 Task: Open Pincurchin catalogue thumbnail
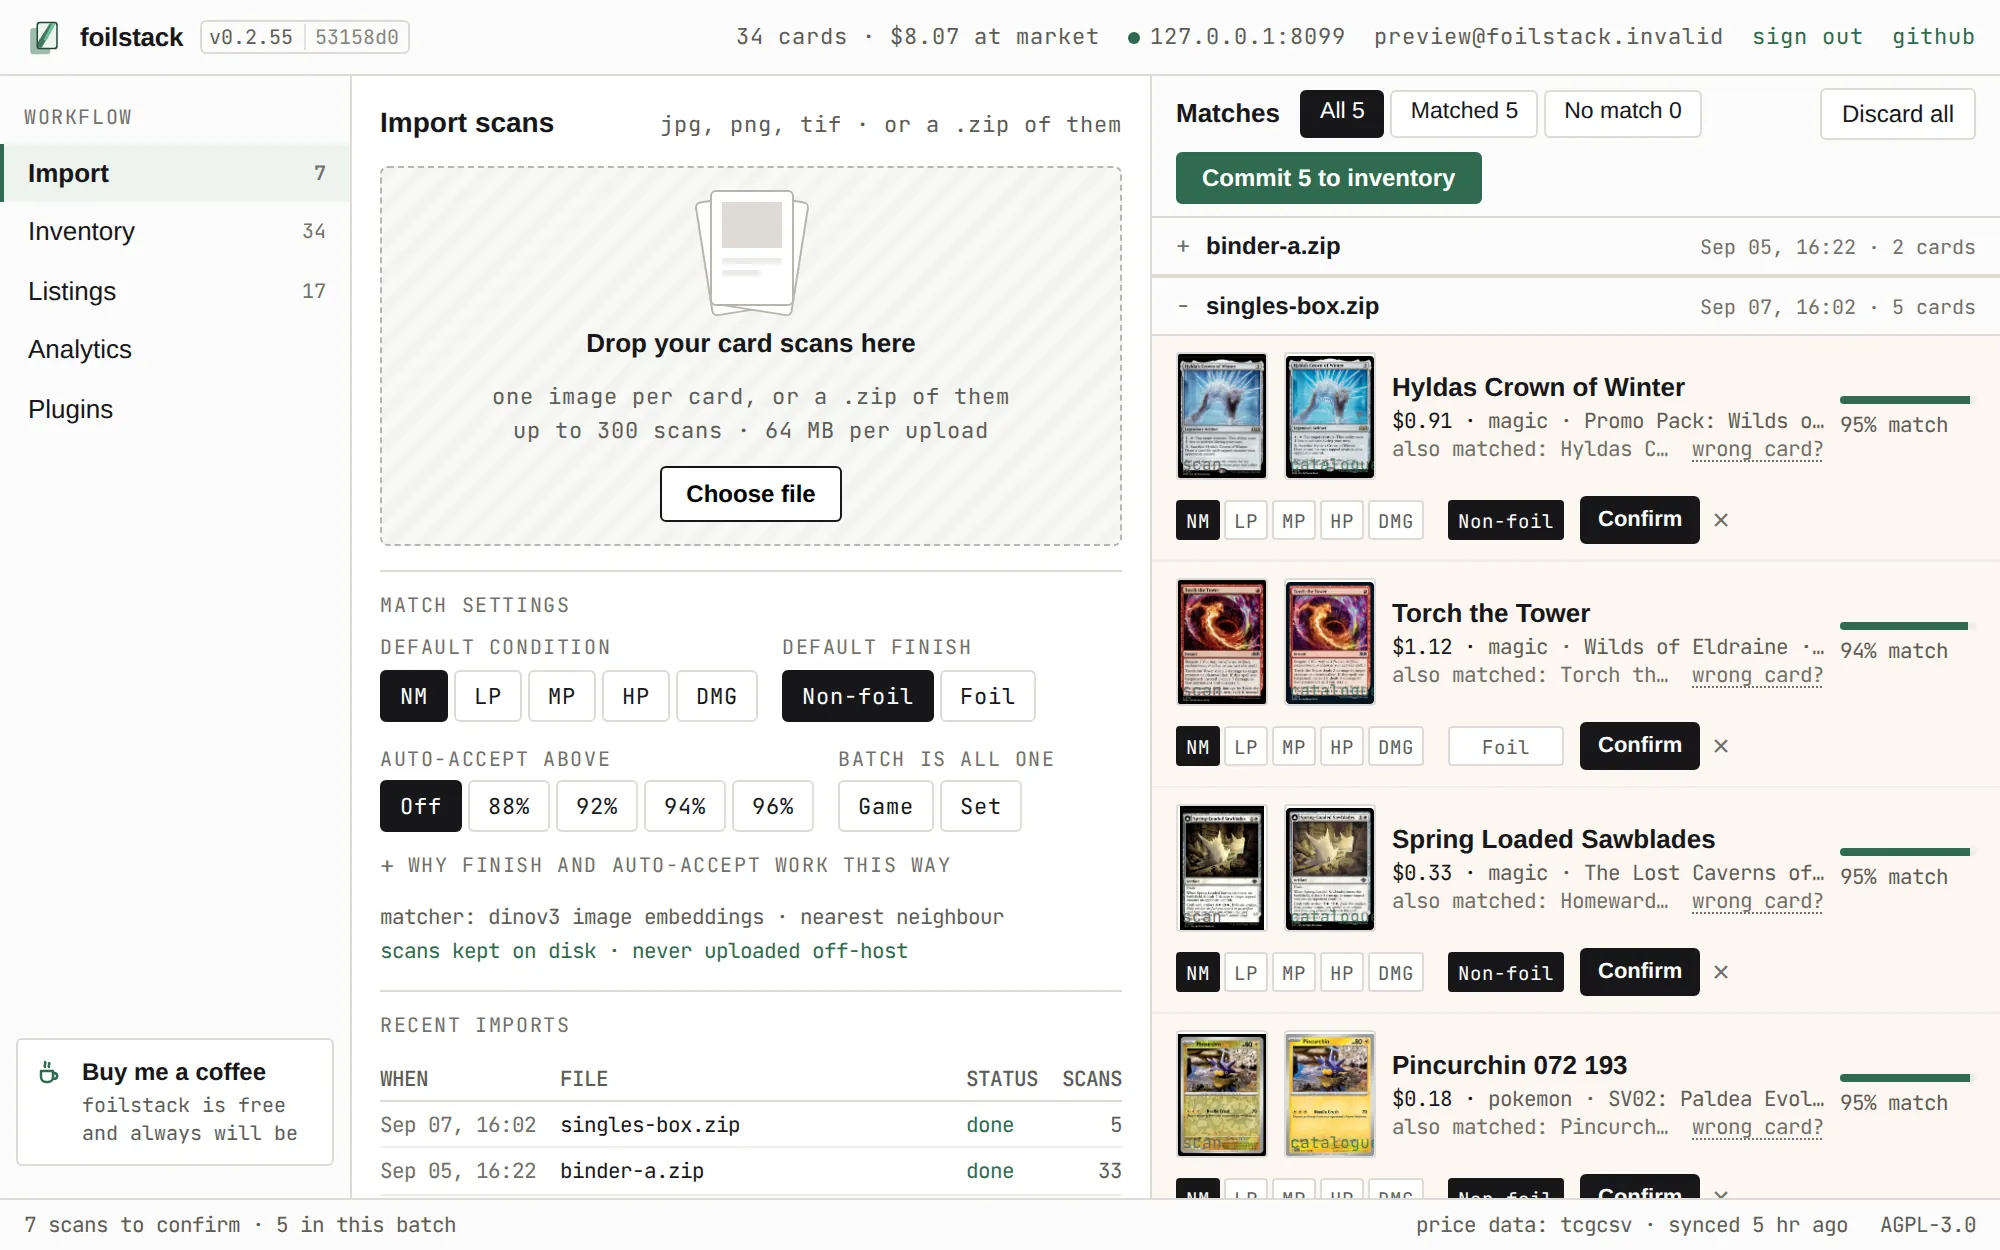[1330, 1094]
